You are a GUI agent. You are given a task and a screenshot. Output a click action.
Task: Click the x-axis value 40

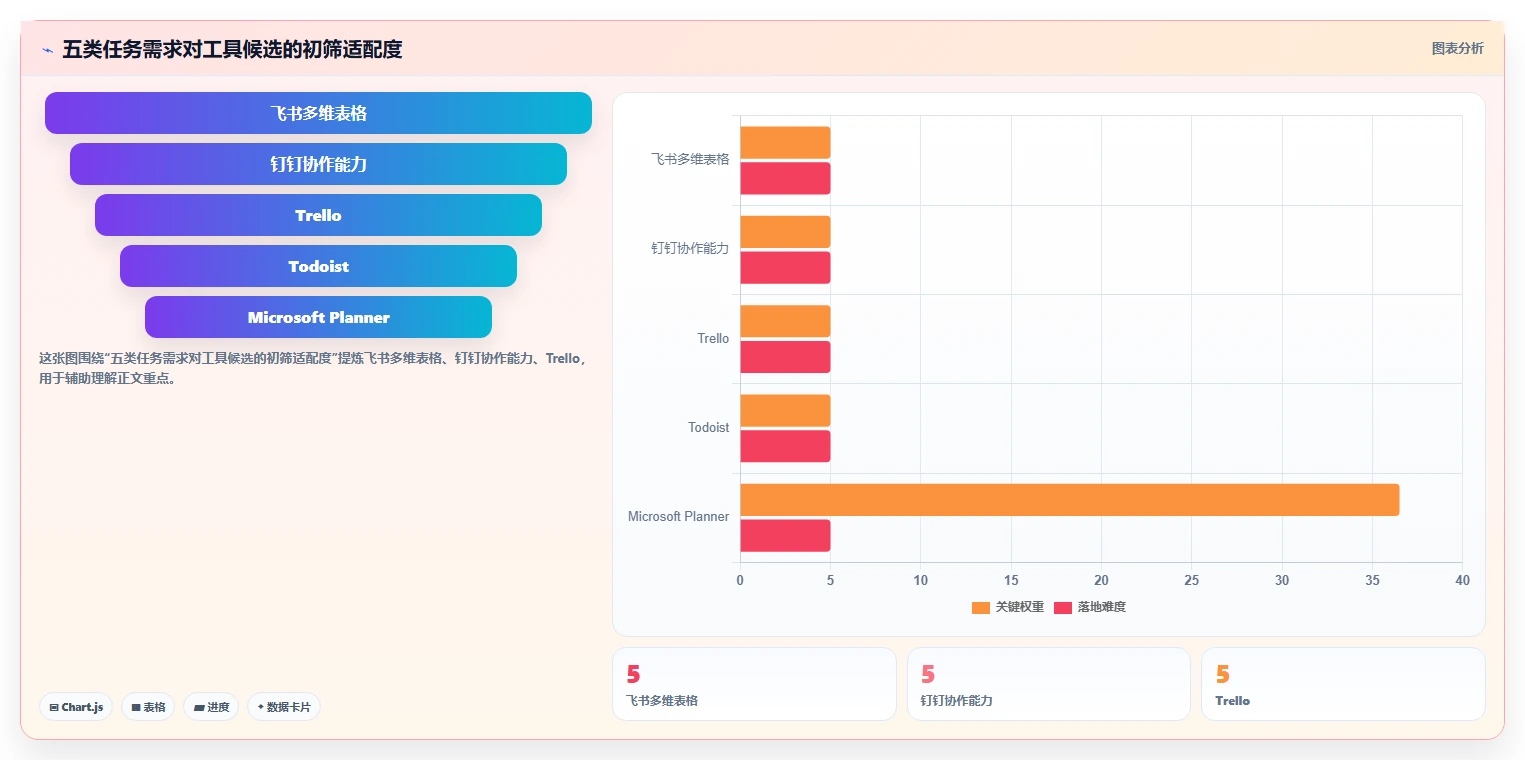1462,580
